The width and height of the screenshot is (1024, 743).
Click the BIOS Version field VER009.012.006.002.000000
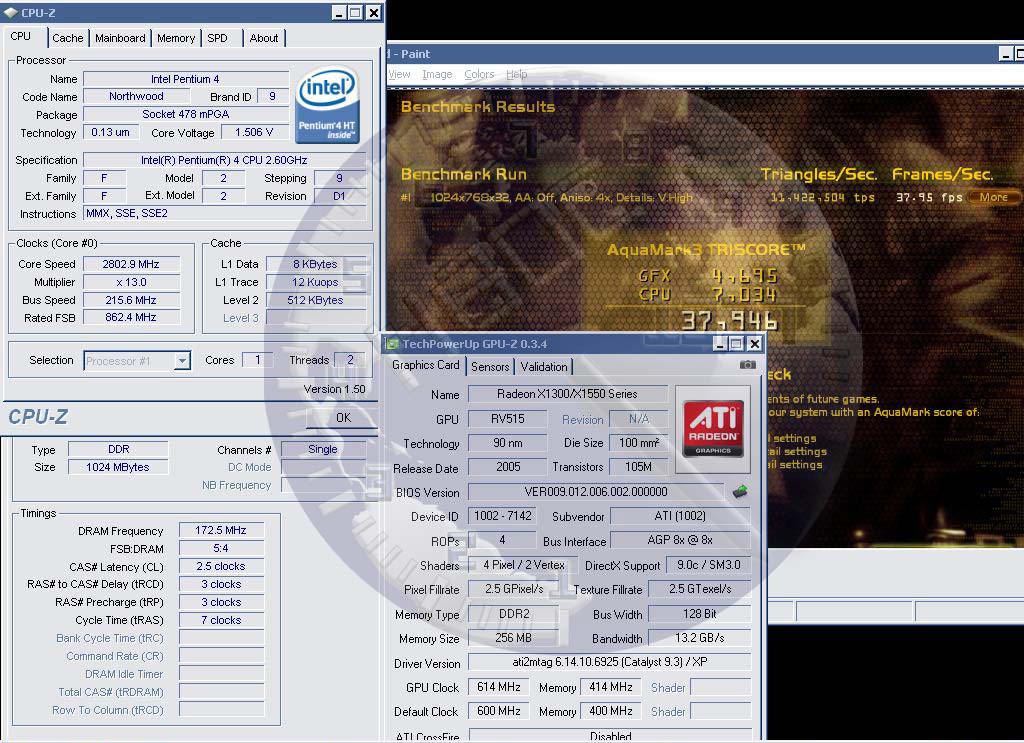pos(596,492)
